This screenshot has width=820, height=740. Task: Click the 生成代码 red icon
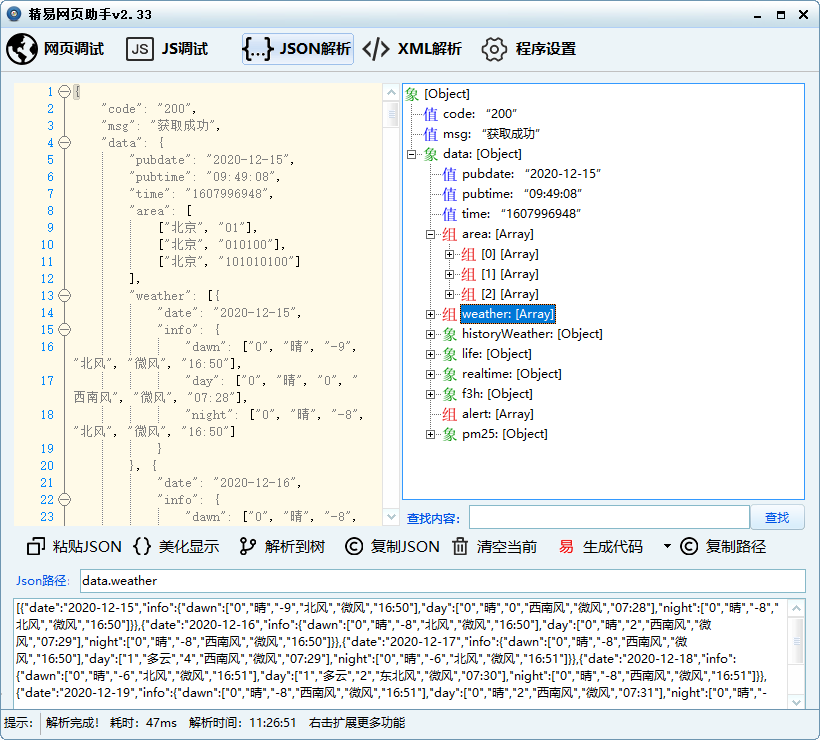pos(566,546)
